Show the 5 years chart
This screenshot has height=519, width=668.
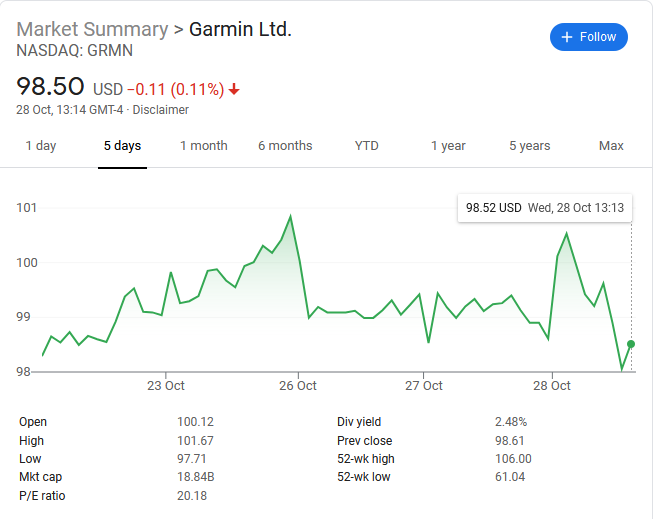pyautogui.click(x=529, y=146)
